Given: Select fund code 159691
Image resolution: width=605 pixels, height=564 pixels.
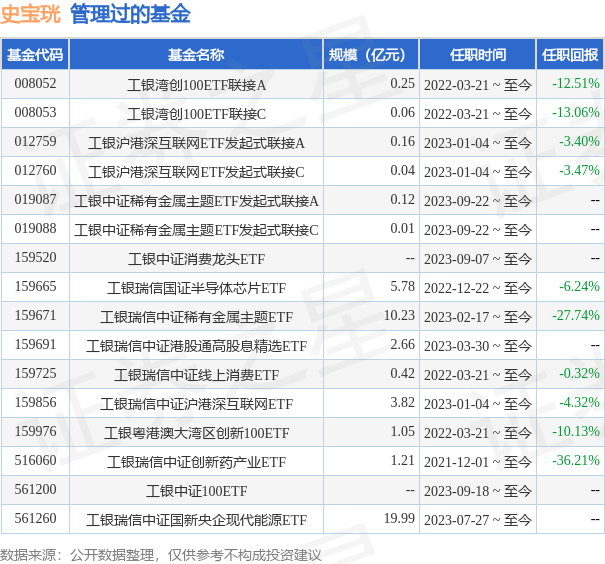Looking at the screenshot, I should pyautogui.click(x=35, y=344).
